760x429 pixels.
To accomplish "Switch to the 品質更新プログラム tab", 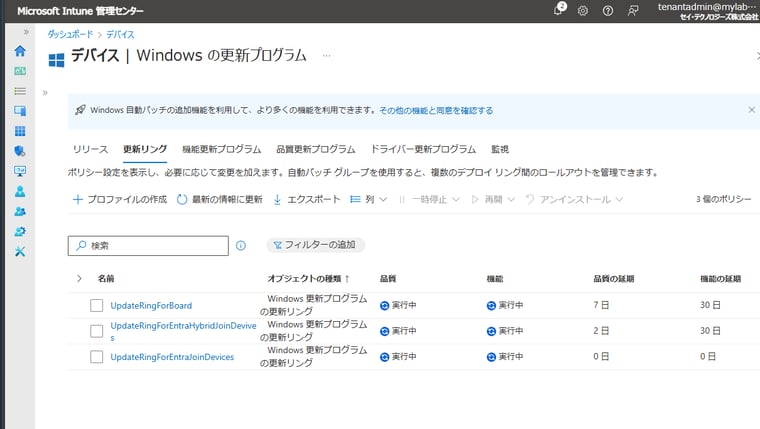I will tap(316, 149).
